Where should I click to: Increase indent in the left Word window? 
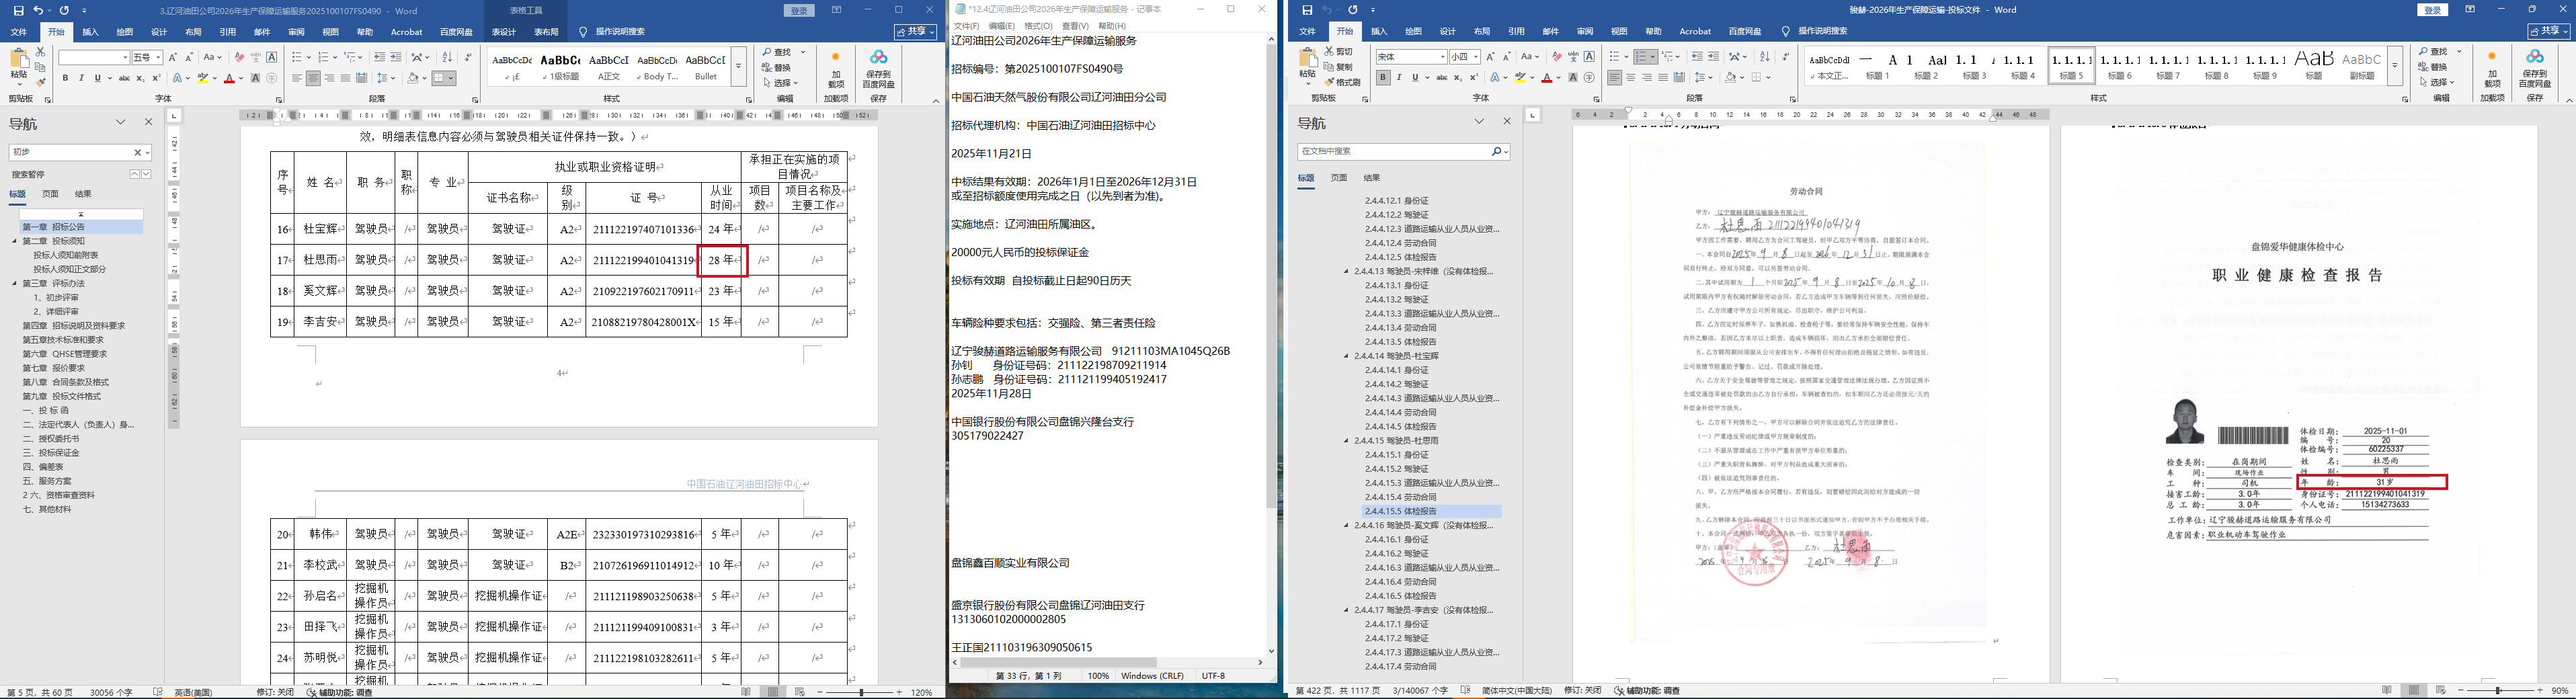(x=396, y=57)
